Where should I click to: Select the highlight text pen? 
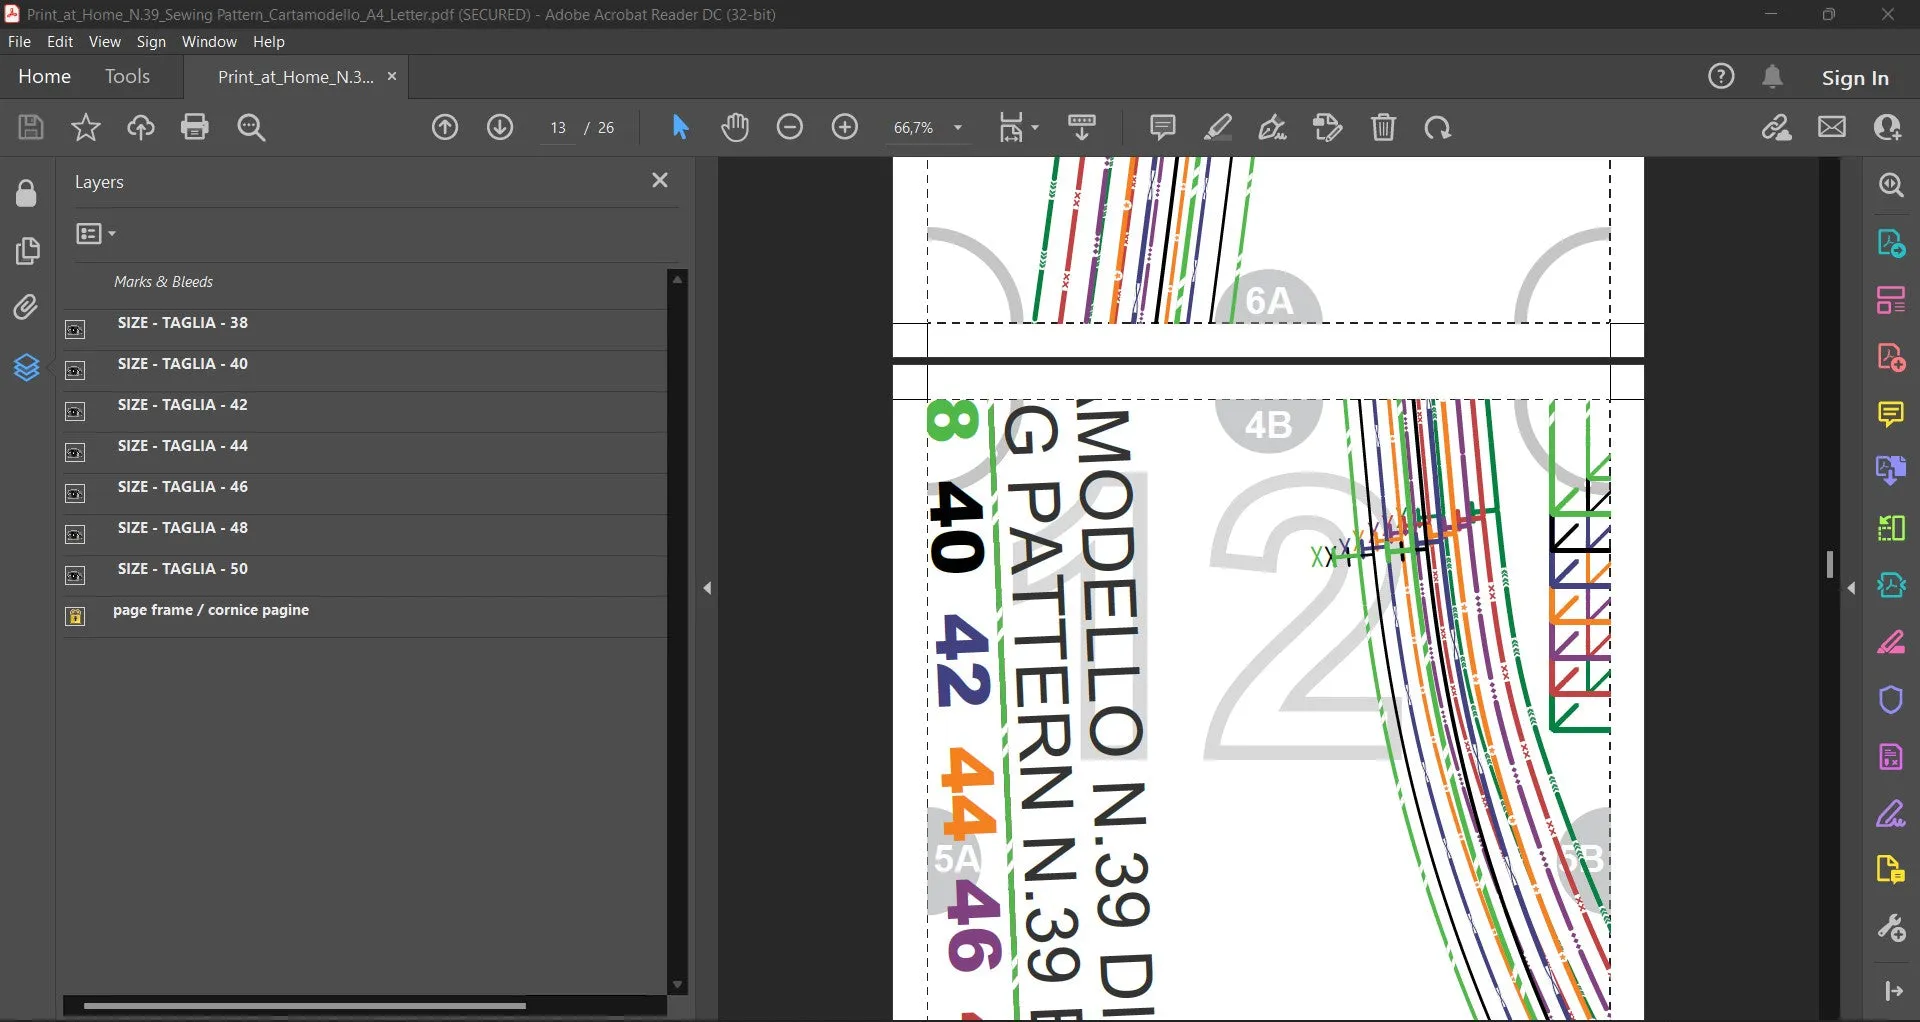(1217, 127)
